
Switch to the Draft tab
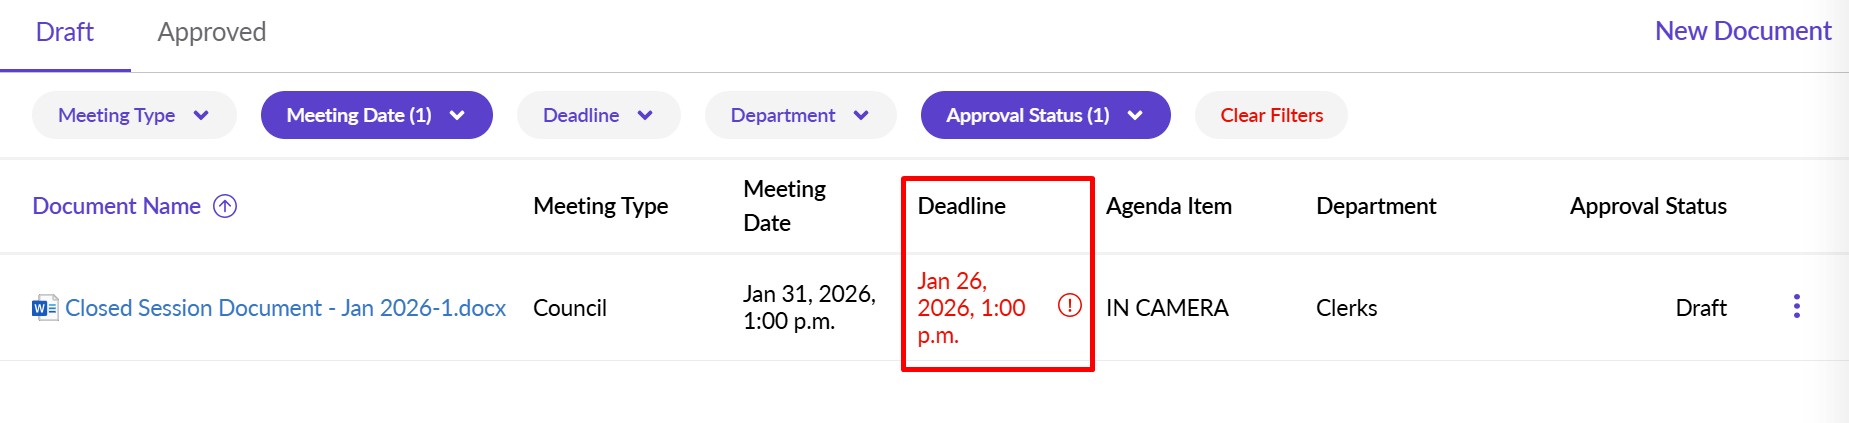point(65,32)
